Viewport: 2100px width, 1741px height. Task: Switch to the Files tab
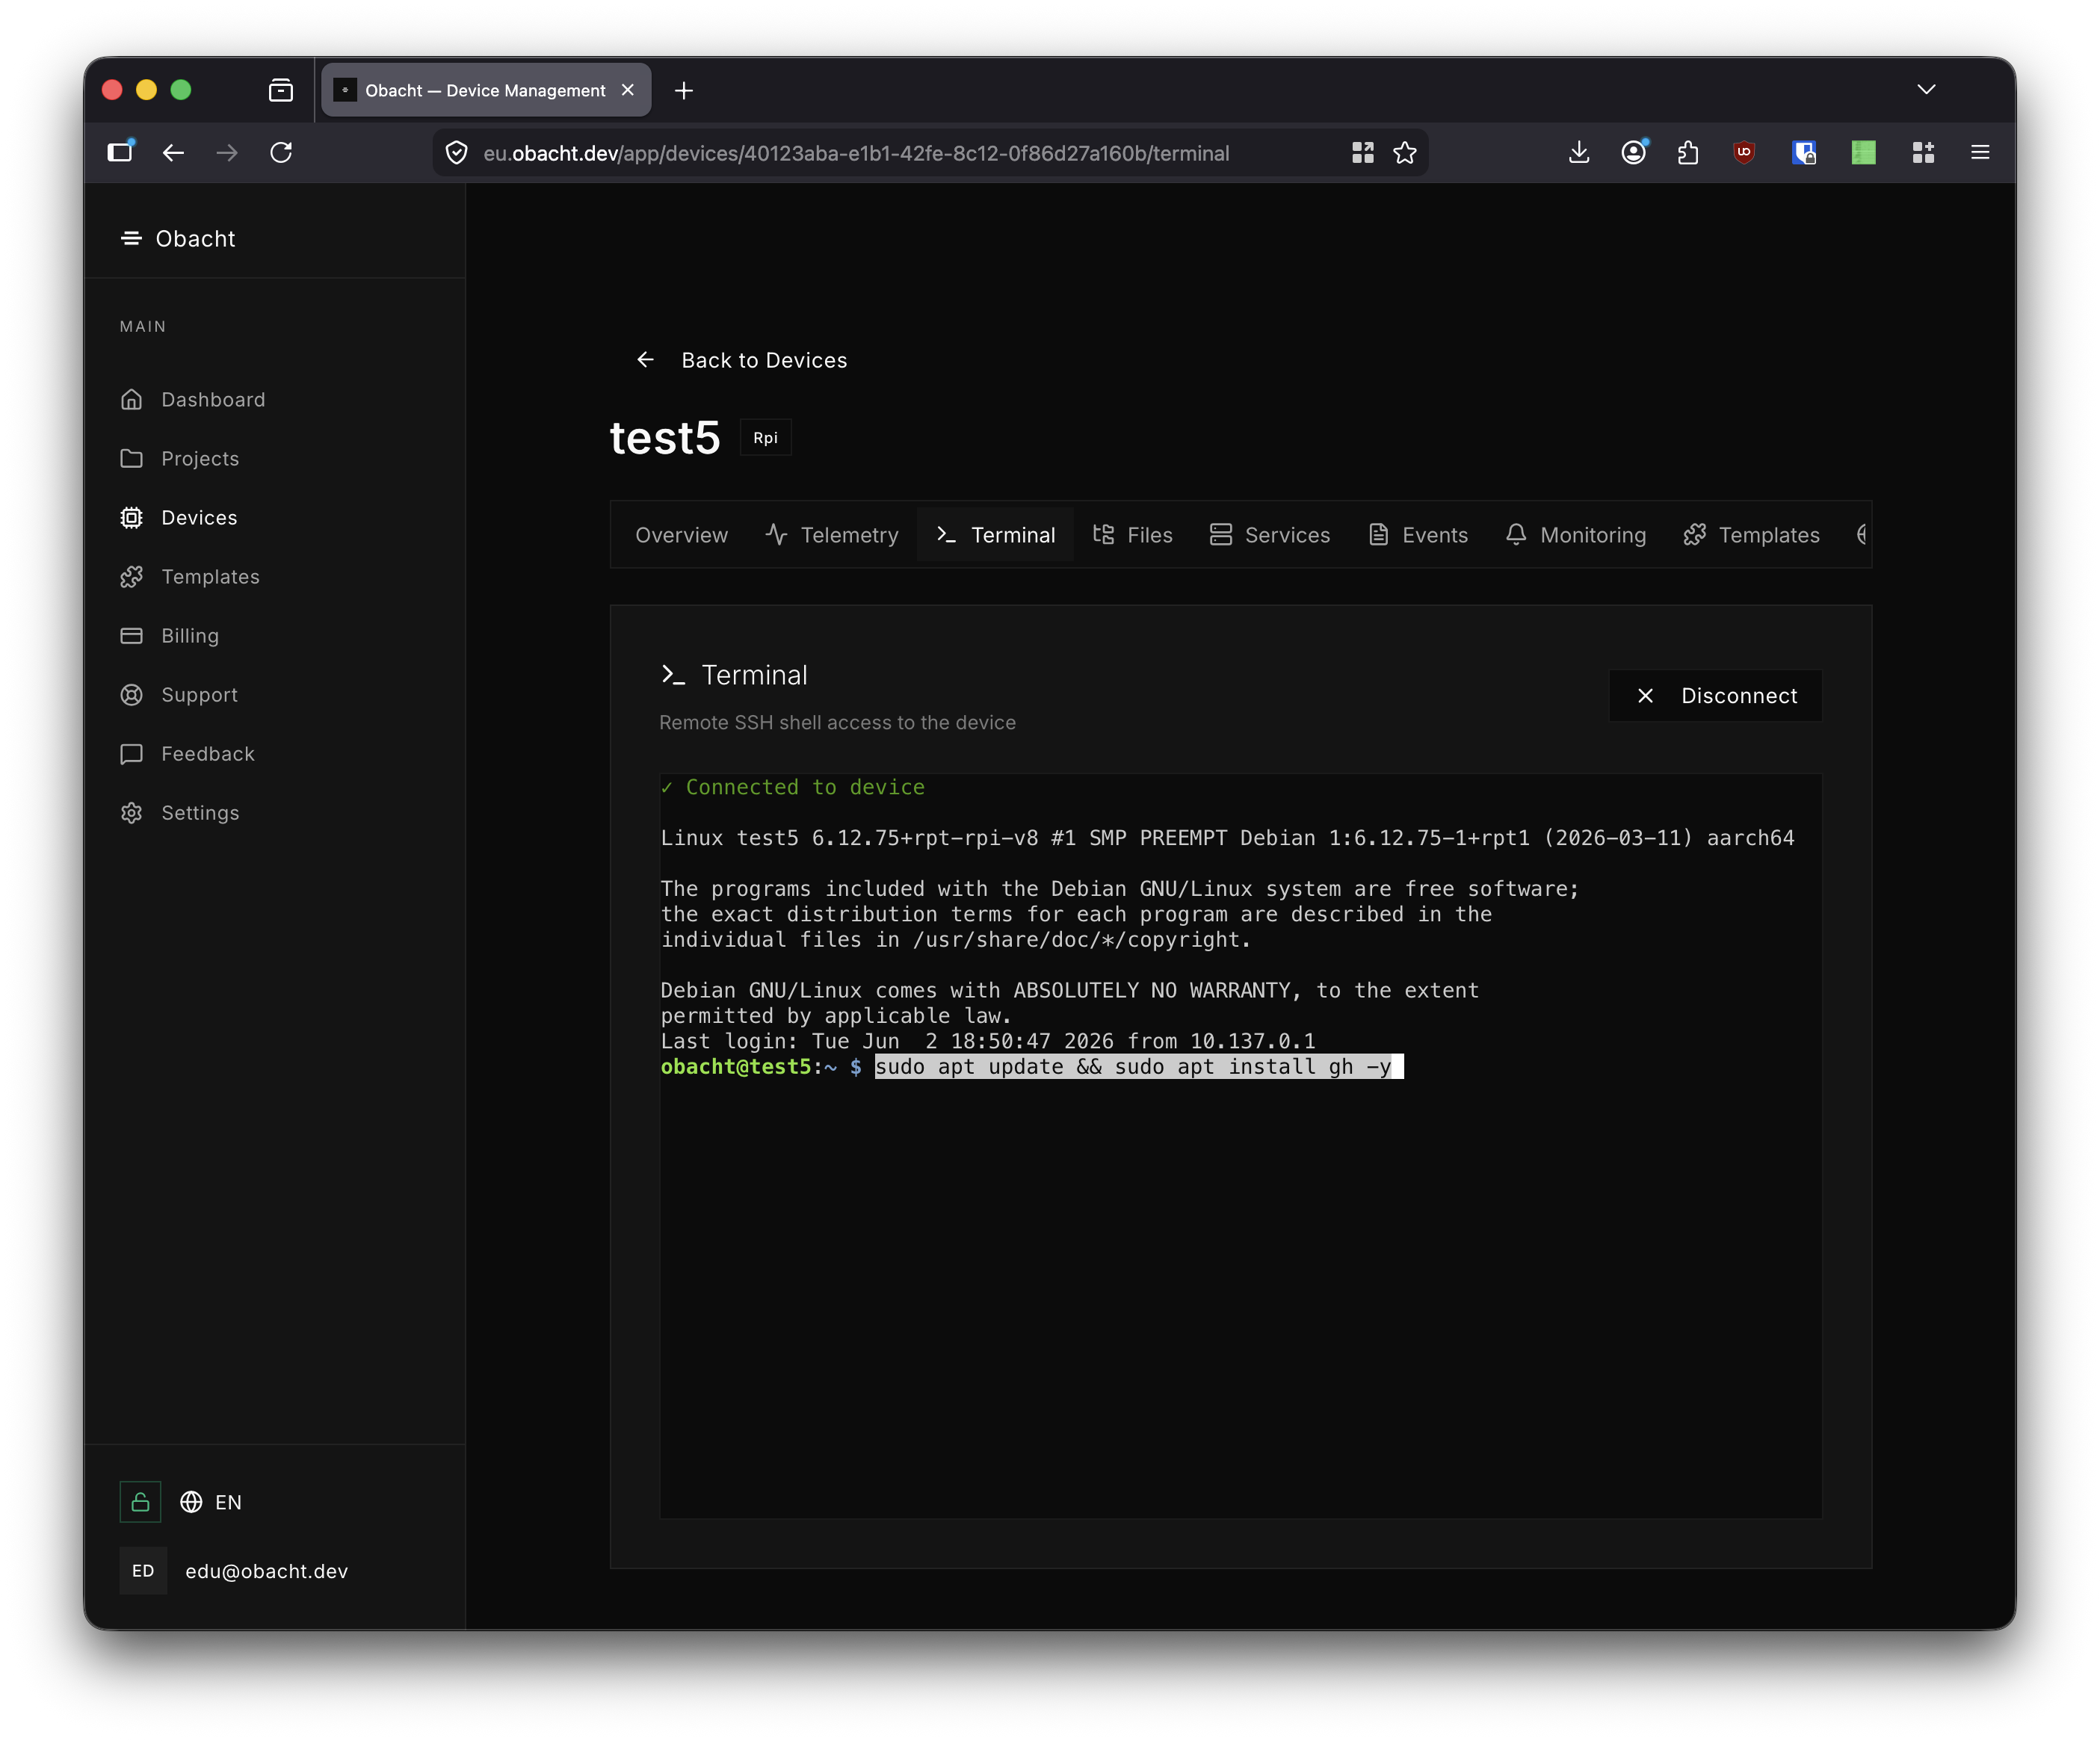[x=1132, y=535]
